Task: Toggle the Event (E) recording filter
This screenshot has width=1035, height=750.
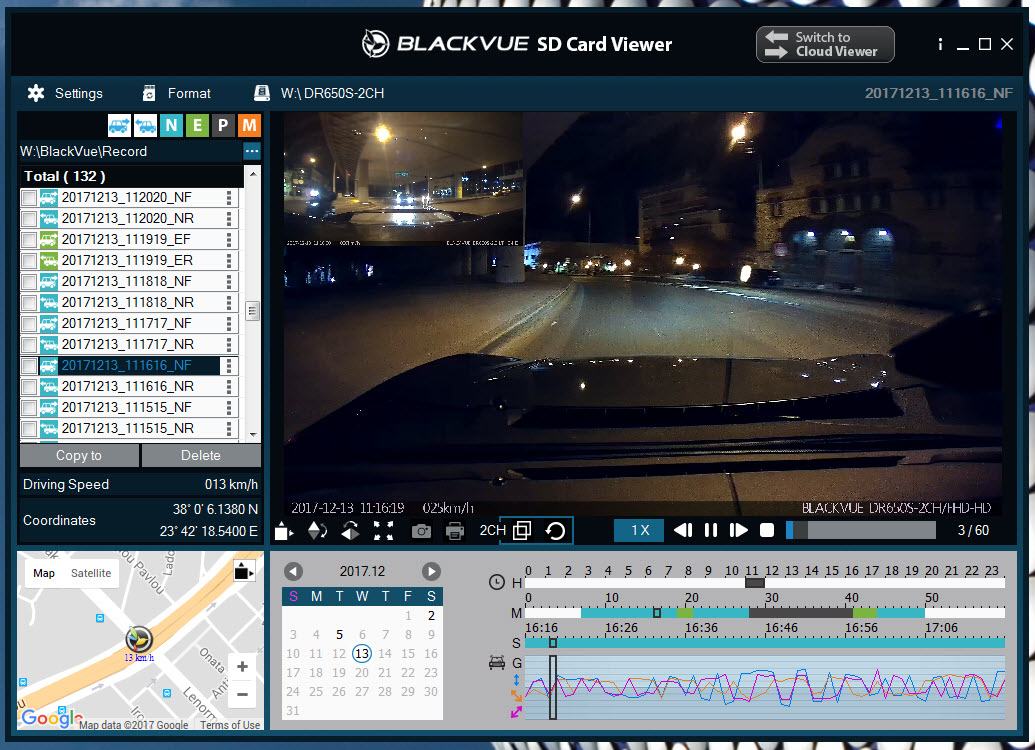Action: 197,125
